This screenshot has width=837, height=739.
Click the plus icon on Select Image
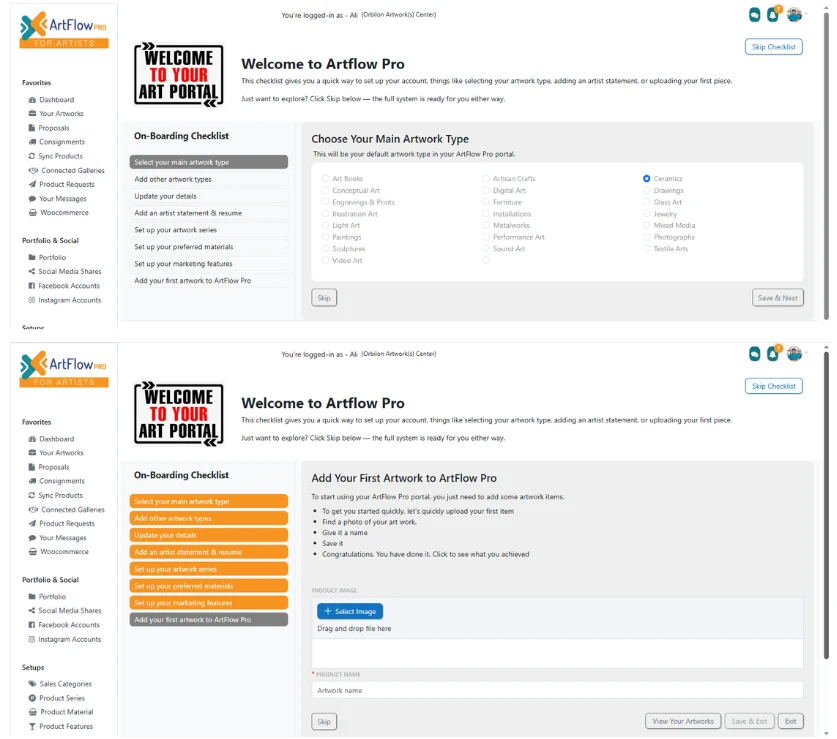point(328,611)
